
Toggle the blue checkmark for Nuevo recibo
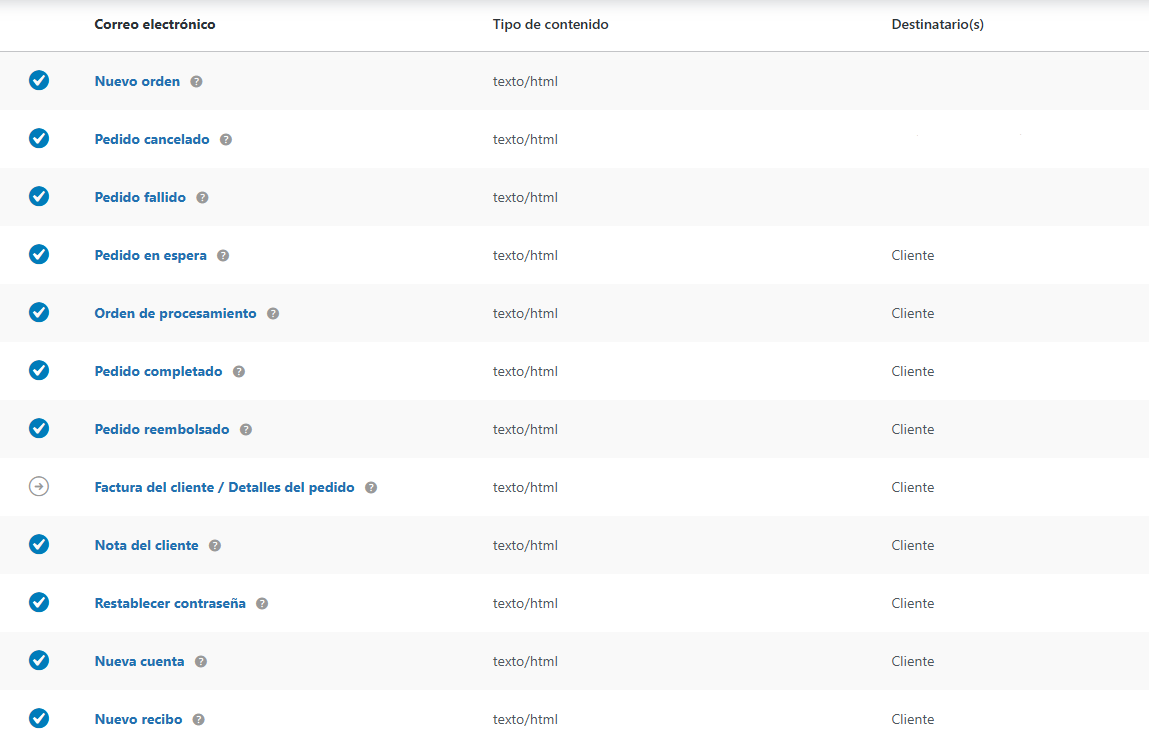tap(39, 719)
